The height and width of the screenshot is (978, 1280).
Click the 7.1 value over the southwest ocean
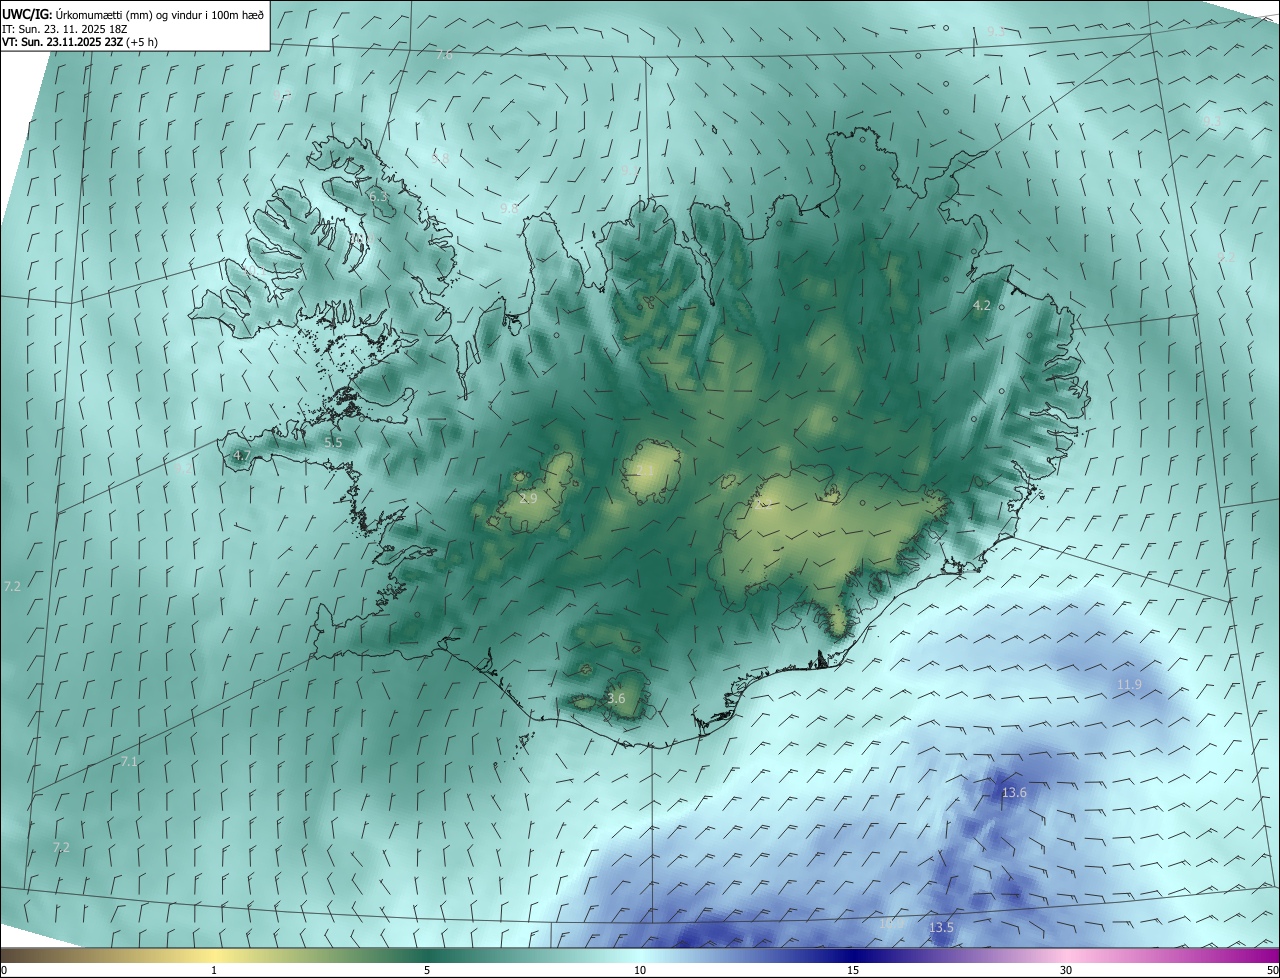[x=128, y=762]
